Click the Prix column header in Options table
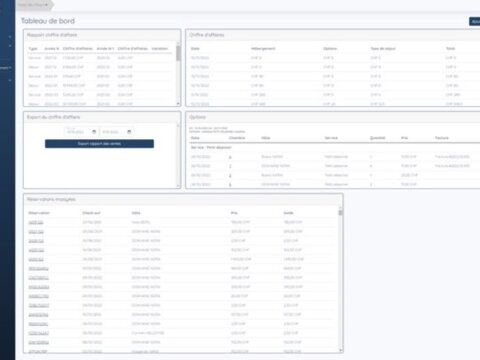The image size is (480, 360). [404, 138]
